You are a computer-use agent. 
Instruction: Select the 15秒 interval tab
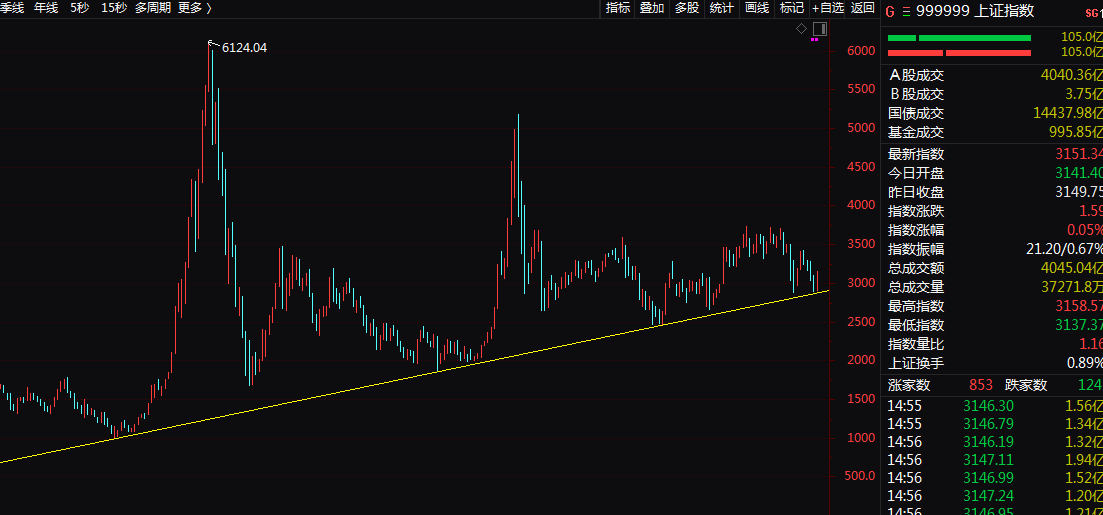pyautogui.click(x=114, y=8)
